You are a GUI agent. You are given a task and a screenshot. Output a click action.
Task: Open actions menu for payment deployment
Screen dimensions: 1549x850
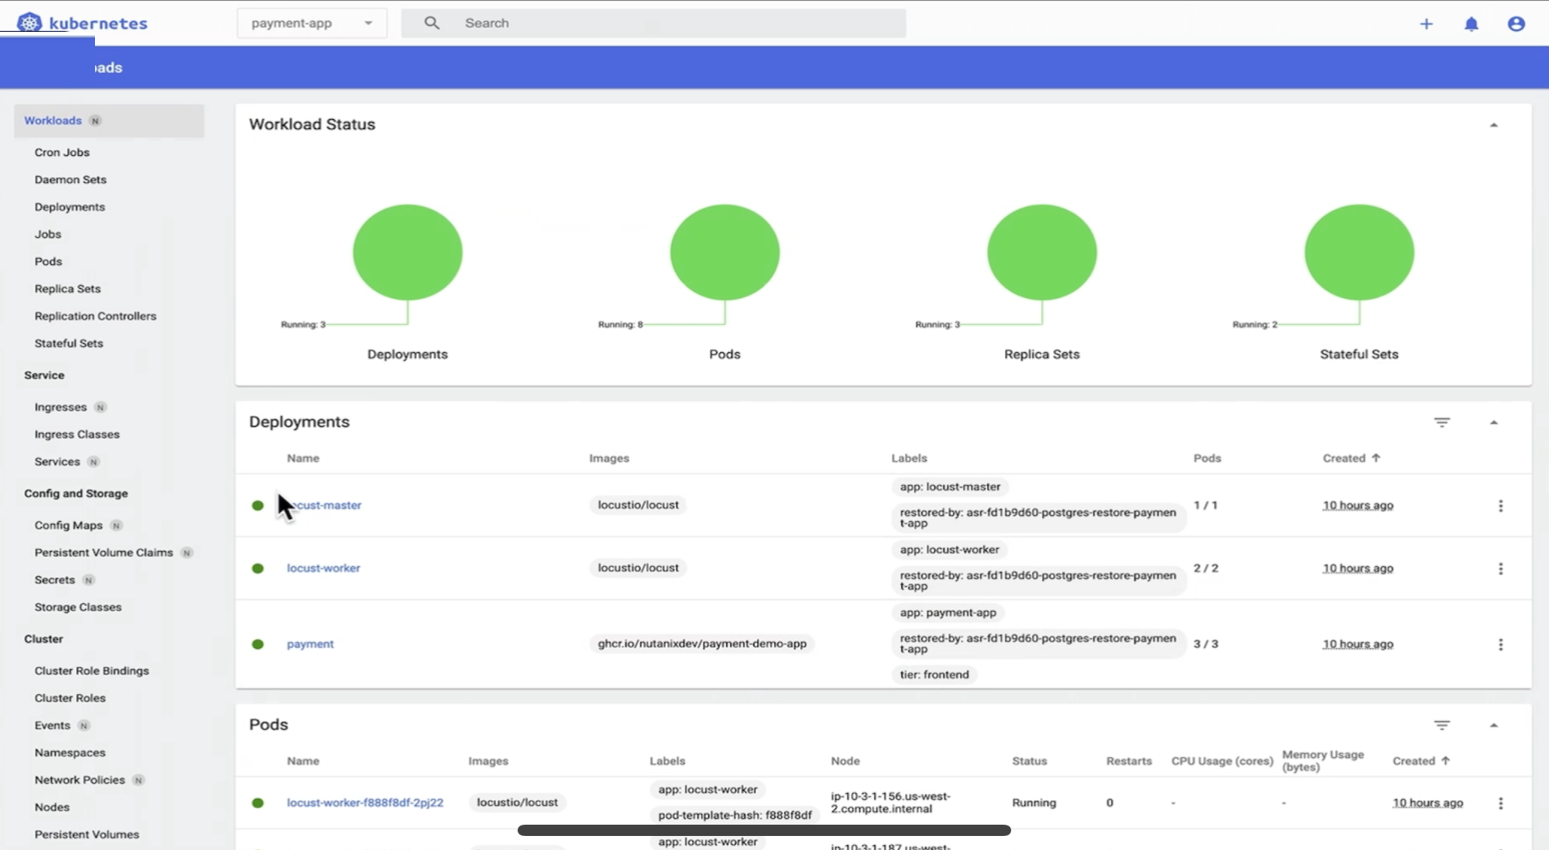pyautogui.click(x=1500, y=645)
